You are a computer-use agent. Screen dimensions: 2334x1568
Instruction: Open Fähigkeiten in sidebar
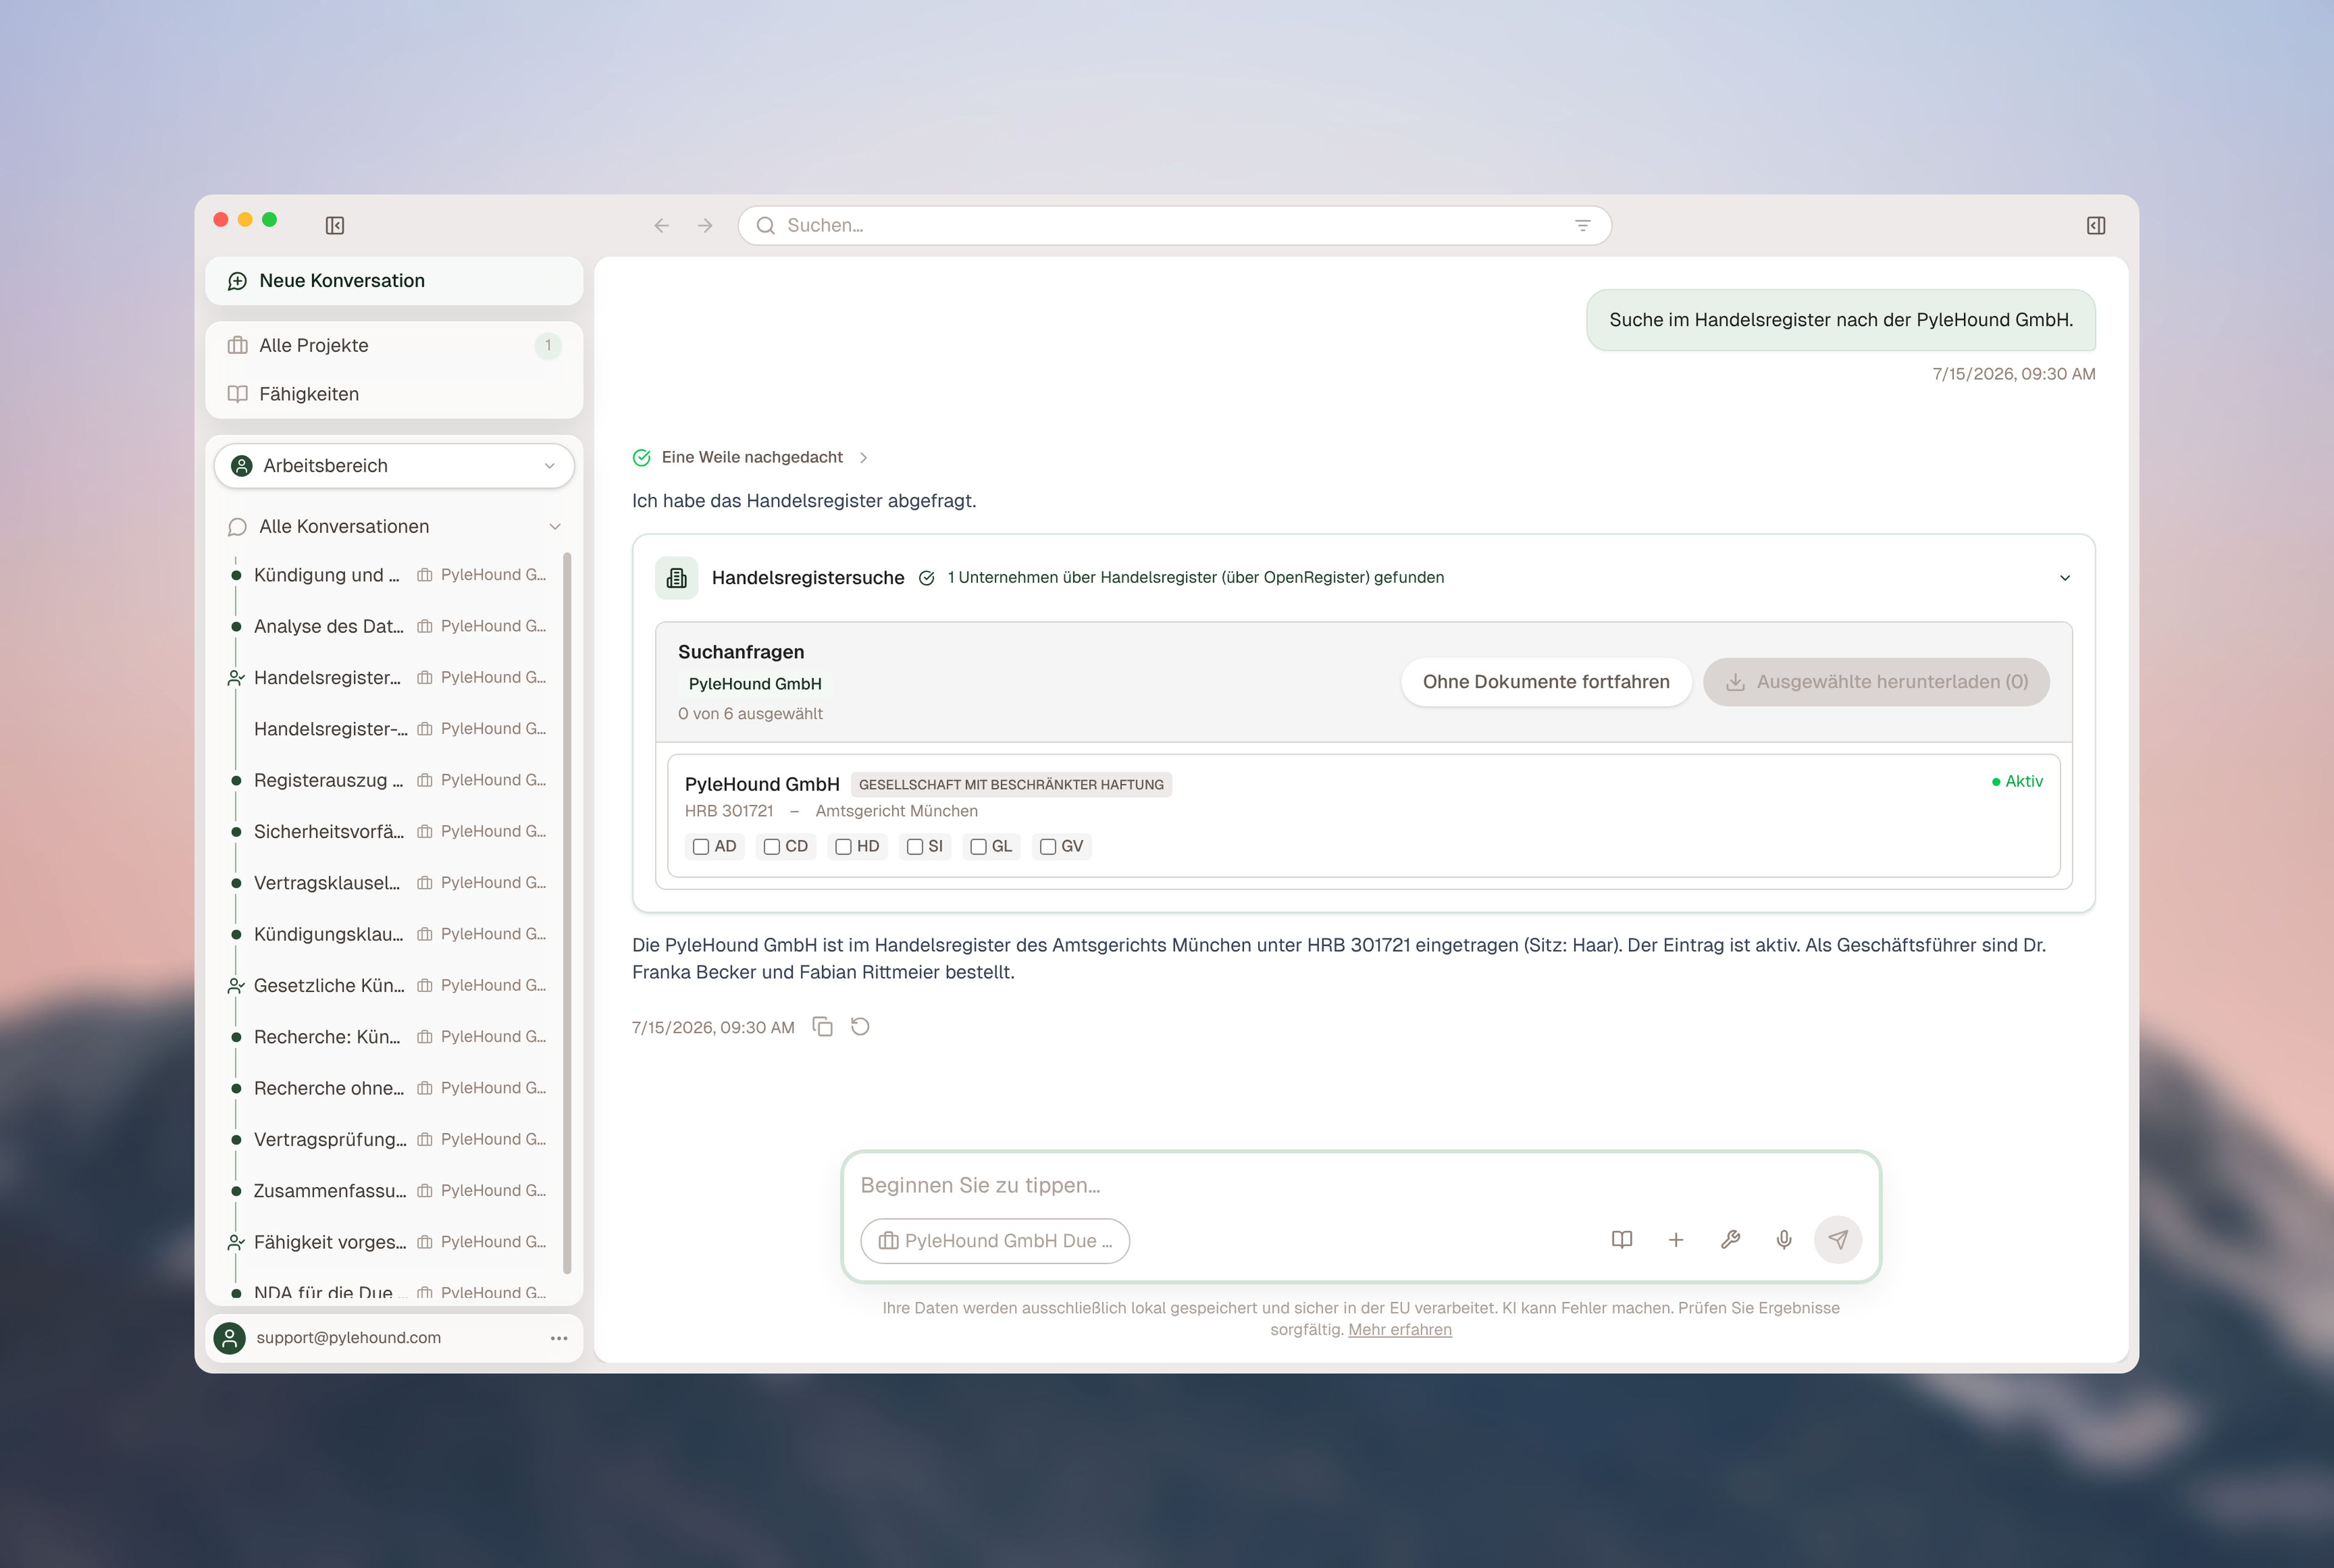point(394,394)
